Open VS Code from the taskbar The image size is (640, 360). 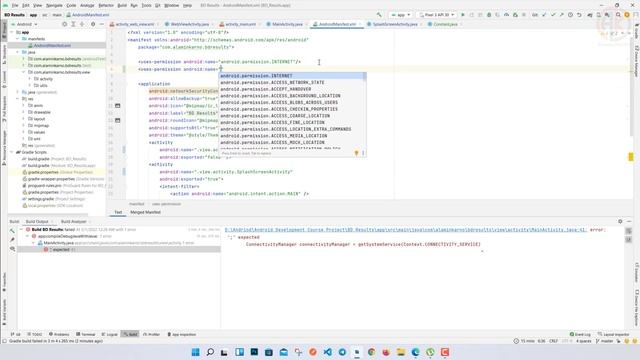tap(327, 352)
